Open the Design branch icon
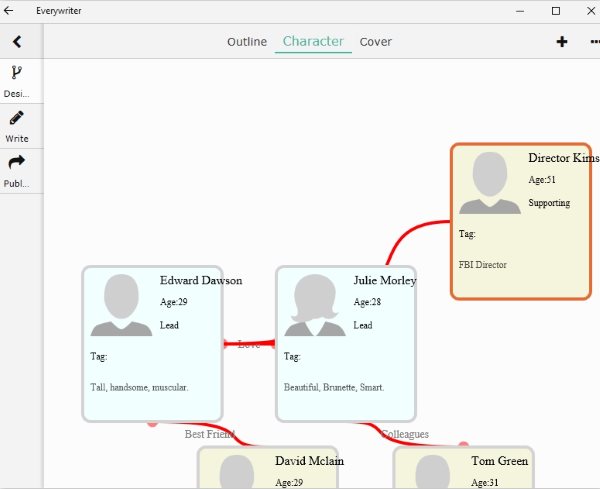This screenshot has width=600, height=489. click(x=17, y=73)
